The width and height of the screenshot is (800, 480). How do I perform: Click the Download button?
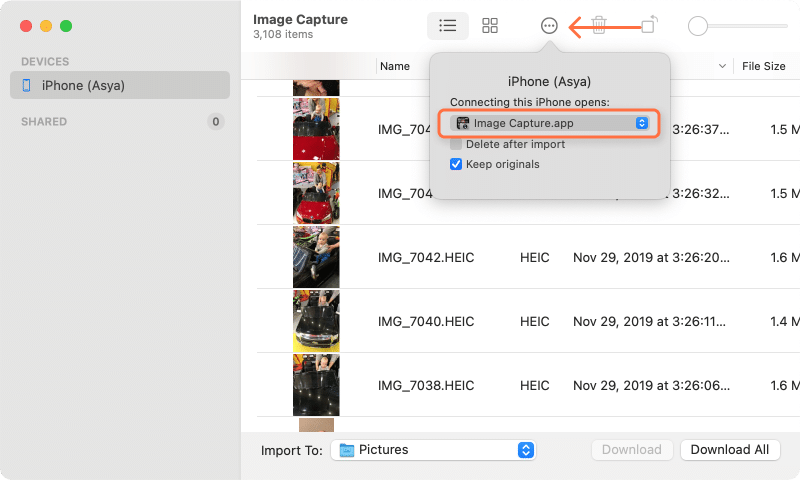[x=632, y=449]
